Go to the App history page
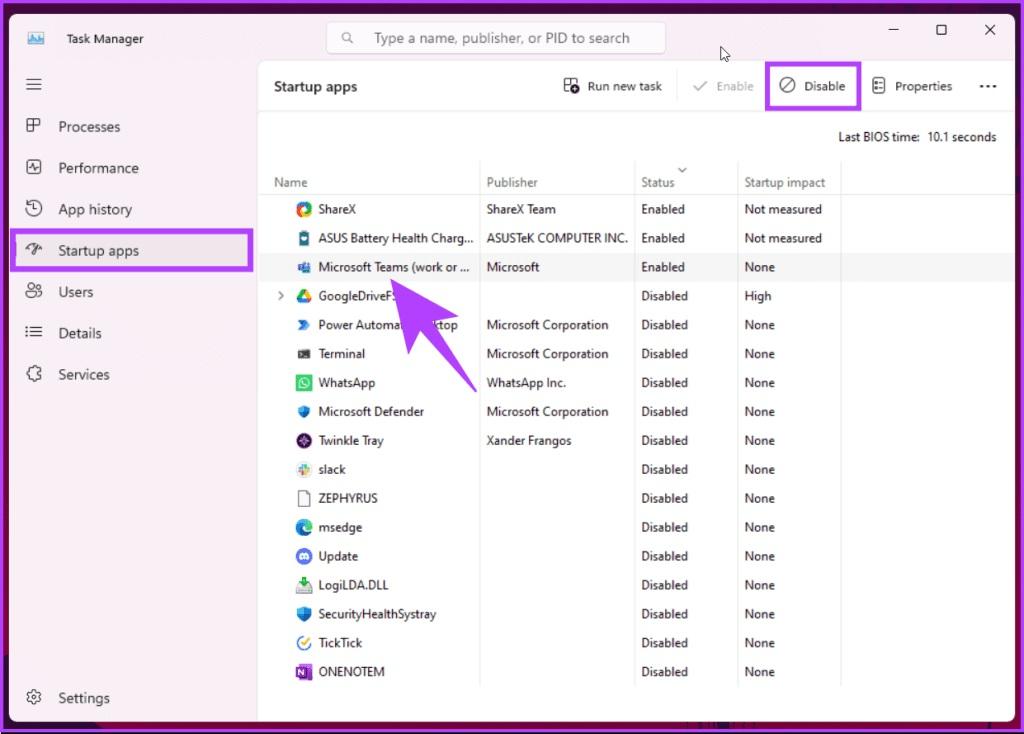The image size is (1024, 734). pyautogui.click(x=94, y=209)
